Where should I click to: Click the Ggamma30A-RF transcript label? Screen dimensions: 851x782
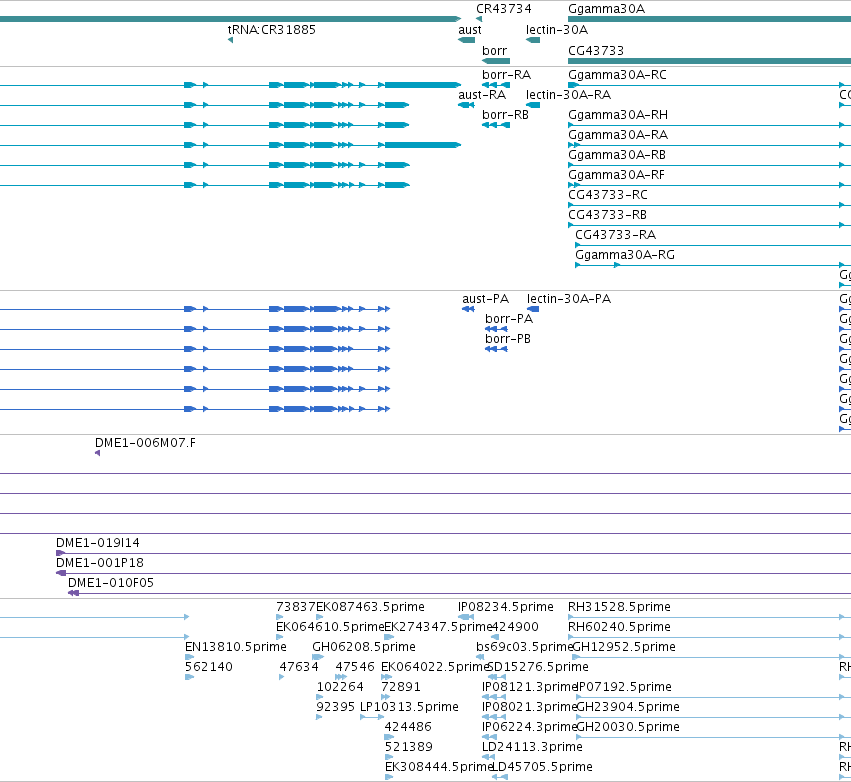point(617,175)
